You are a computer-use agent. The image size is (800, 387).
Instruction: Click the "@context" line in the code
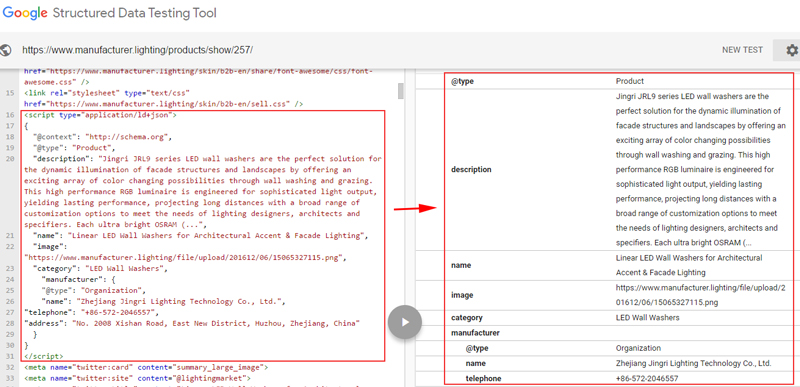coord(103,137)
